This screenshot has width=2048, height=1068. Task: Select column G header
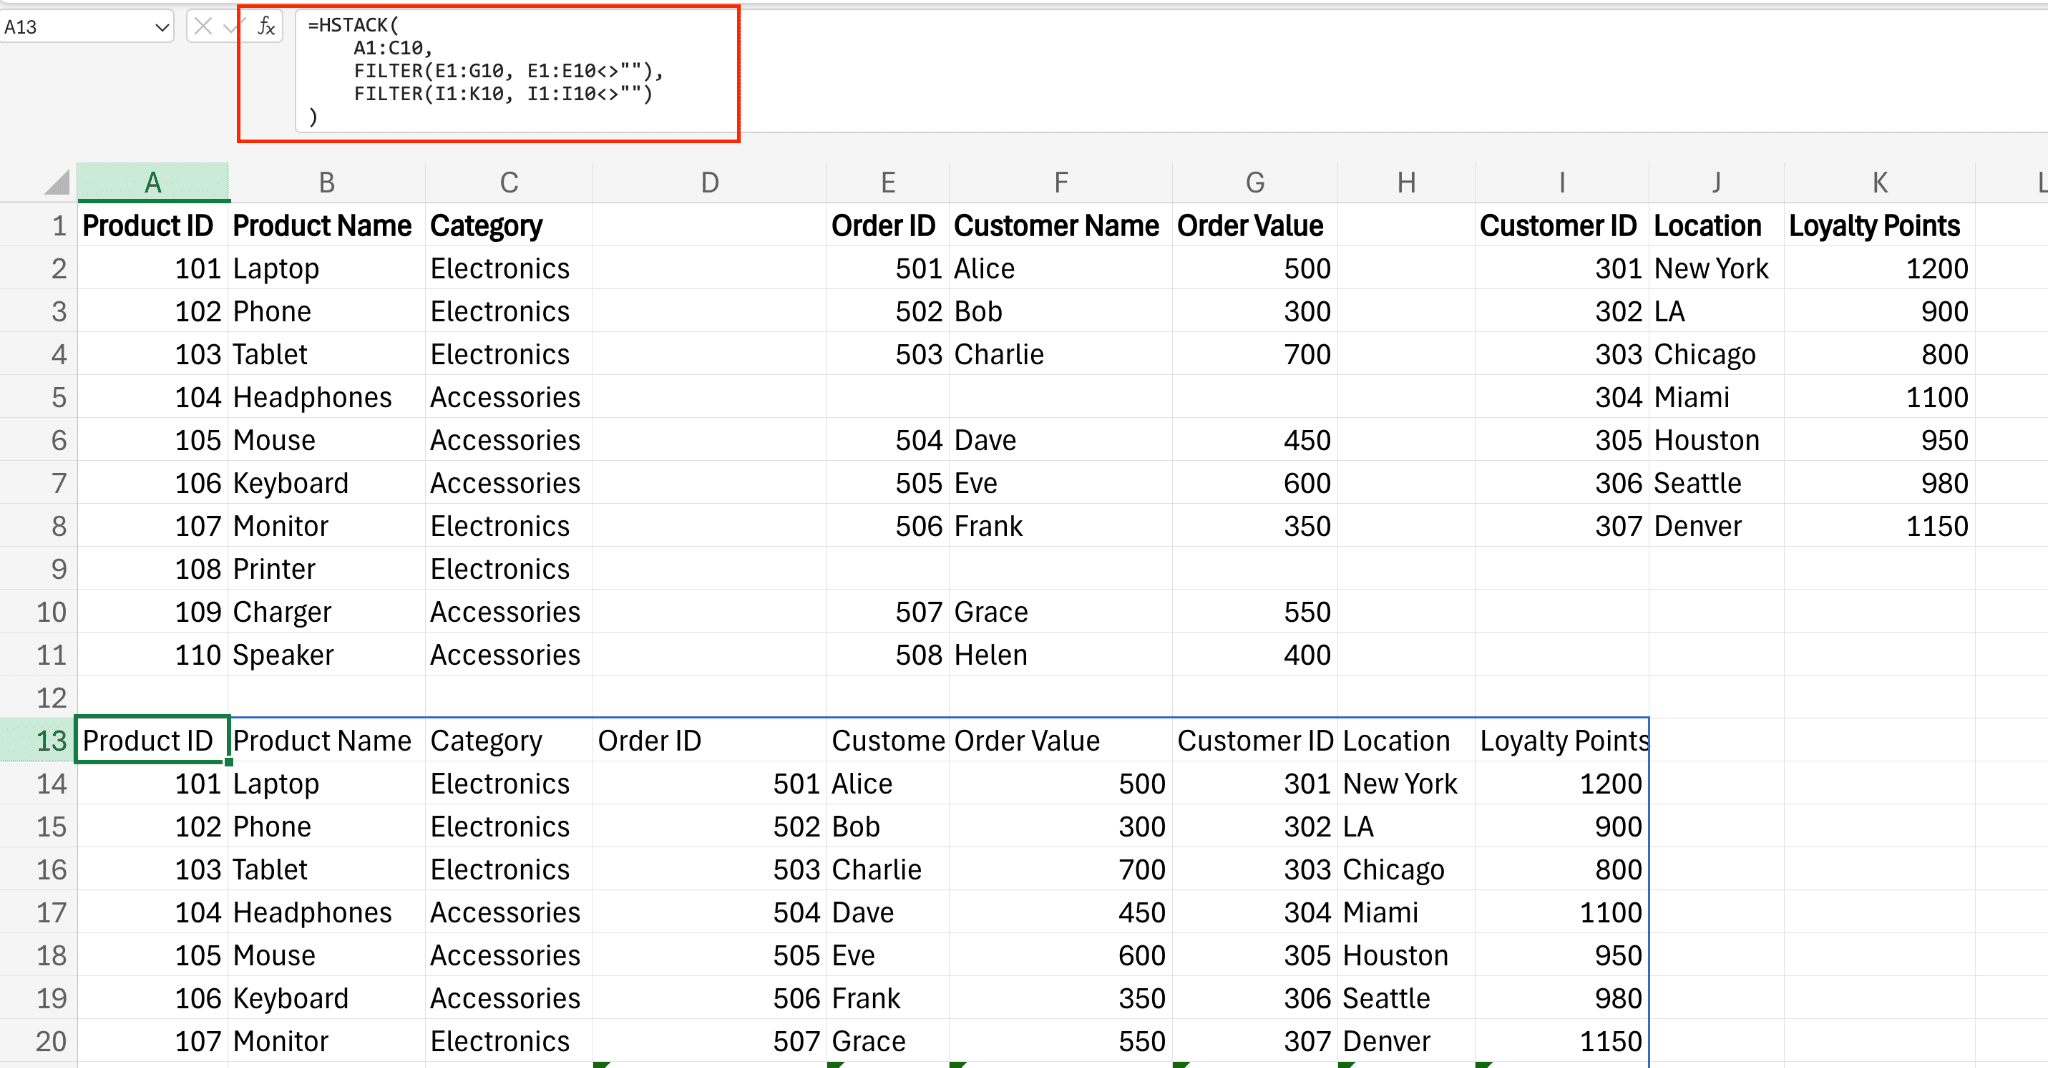(x=1255, y=182)
